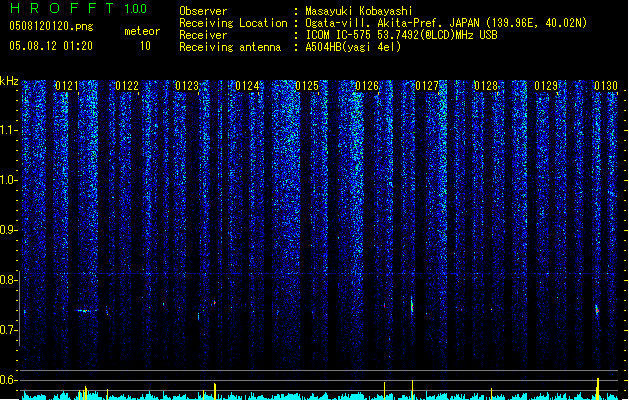Click the 0.8 frequency axis label
Image resolution: width=629 pixels, height=400 pixels.
point(9,280)
